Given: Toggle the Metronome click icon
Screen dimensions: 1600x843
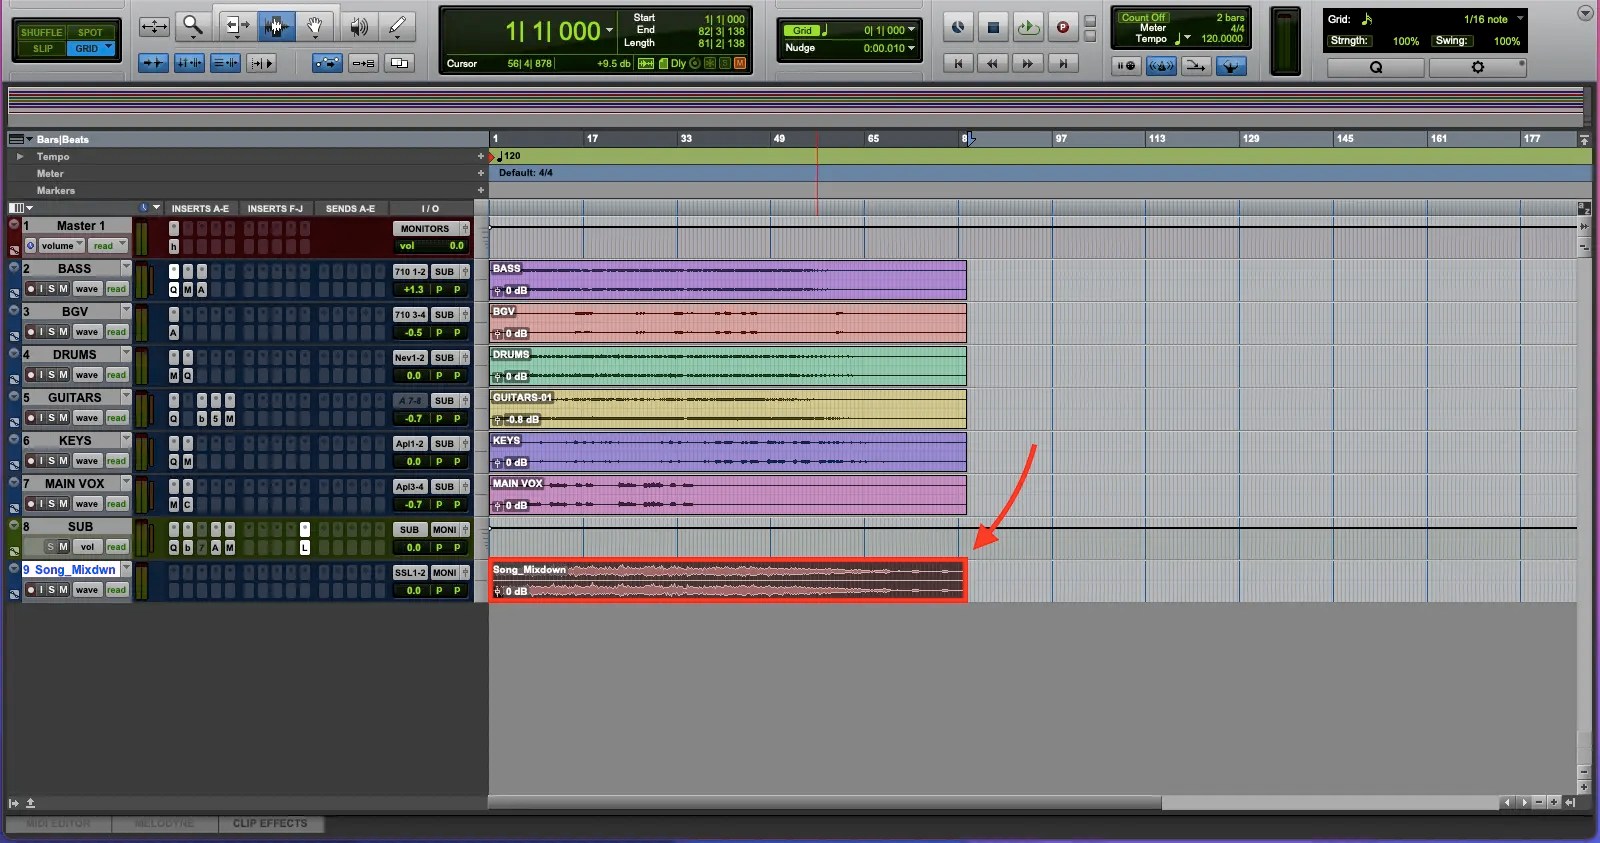Looking at the screenshot, I should click(x=1161, y=66).
